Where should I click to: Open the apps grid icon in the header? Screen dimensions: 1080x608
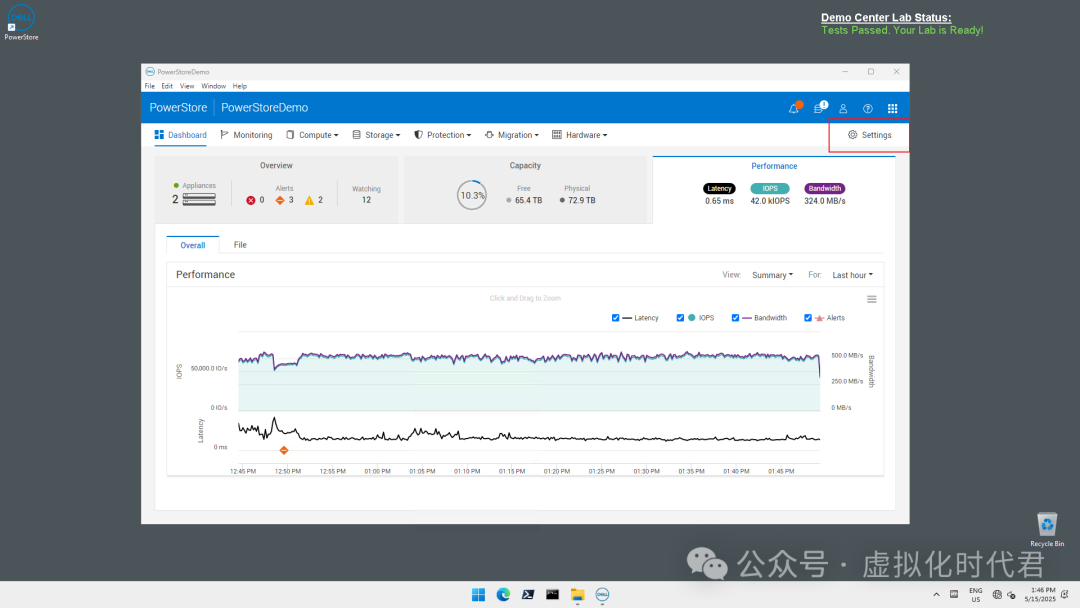click(x=893, y=108)
